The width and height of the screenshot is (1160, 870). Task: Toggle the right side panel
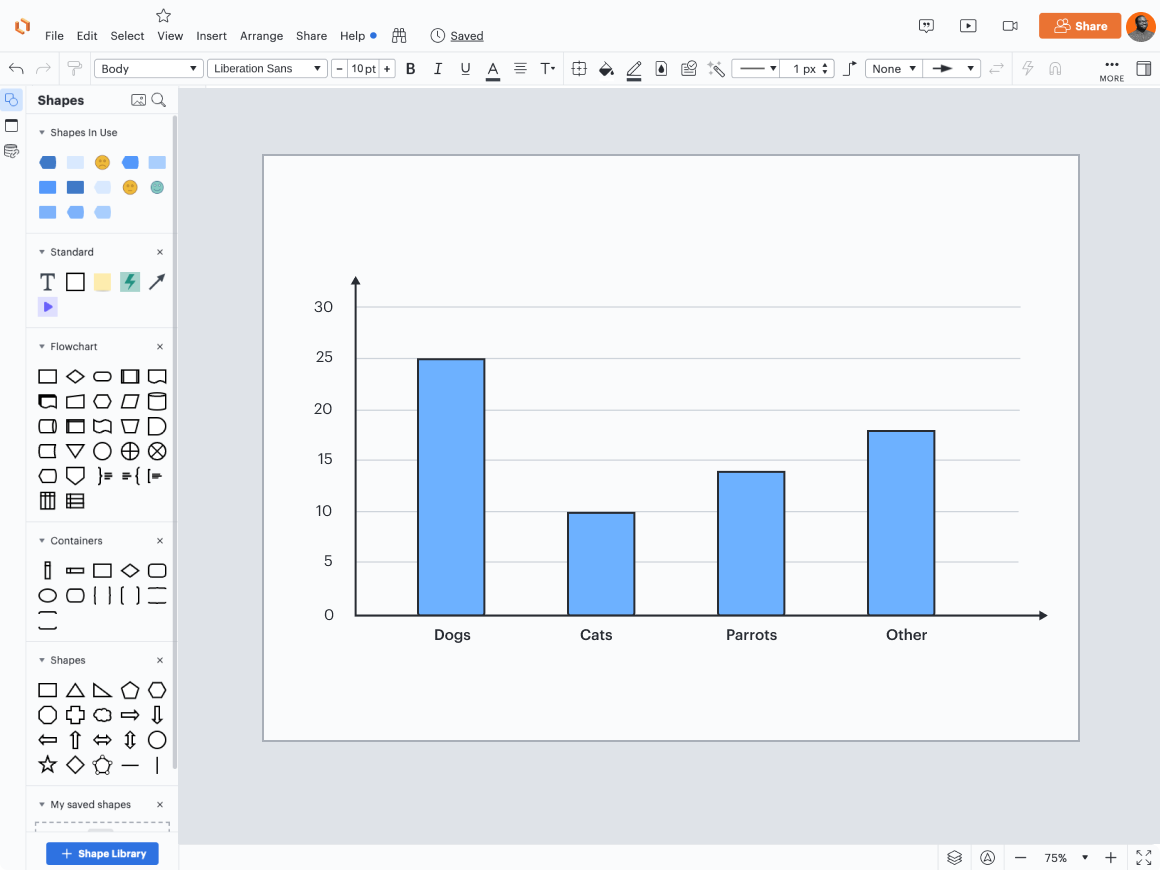pyautogui.click(x=1143, y=69)
